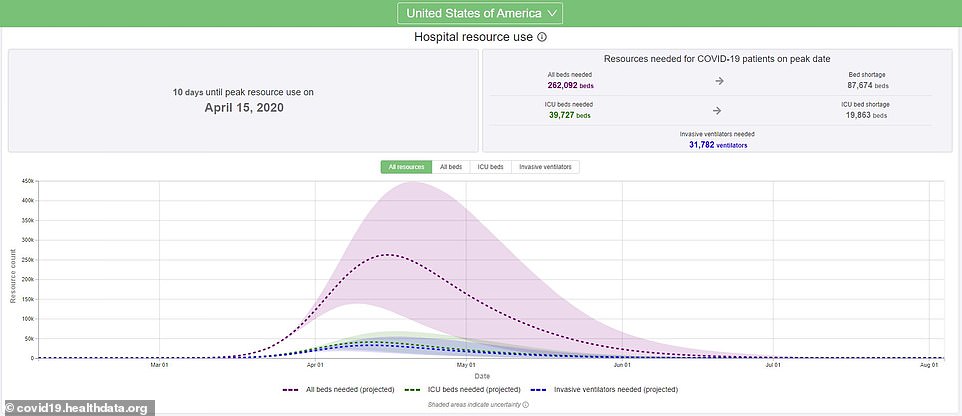Switch to the ICU beds tab
The image size is (962, 416).
[x=490, y=167]
